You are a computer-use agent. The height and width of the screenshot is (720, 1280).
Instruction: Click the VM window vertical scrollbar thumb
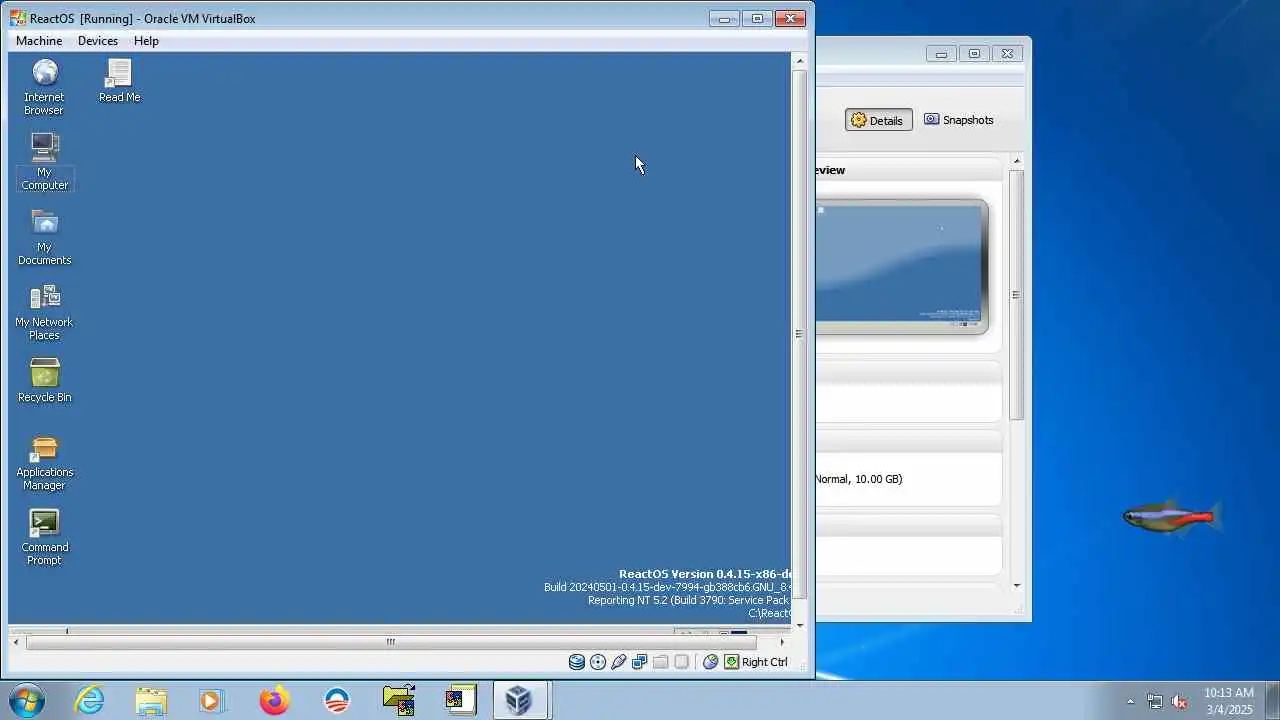click(x=799, y=334)
